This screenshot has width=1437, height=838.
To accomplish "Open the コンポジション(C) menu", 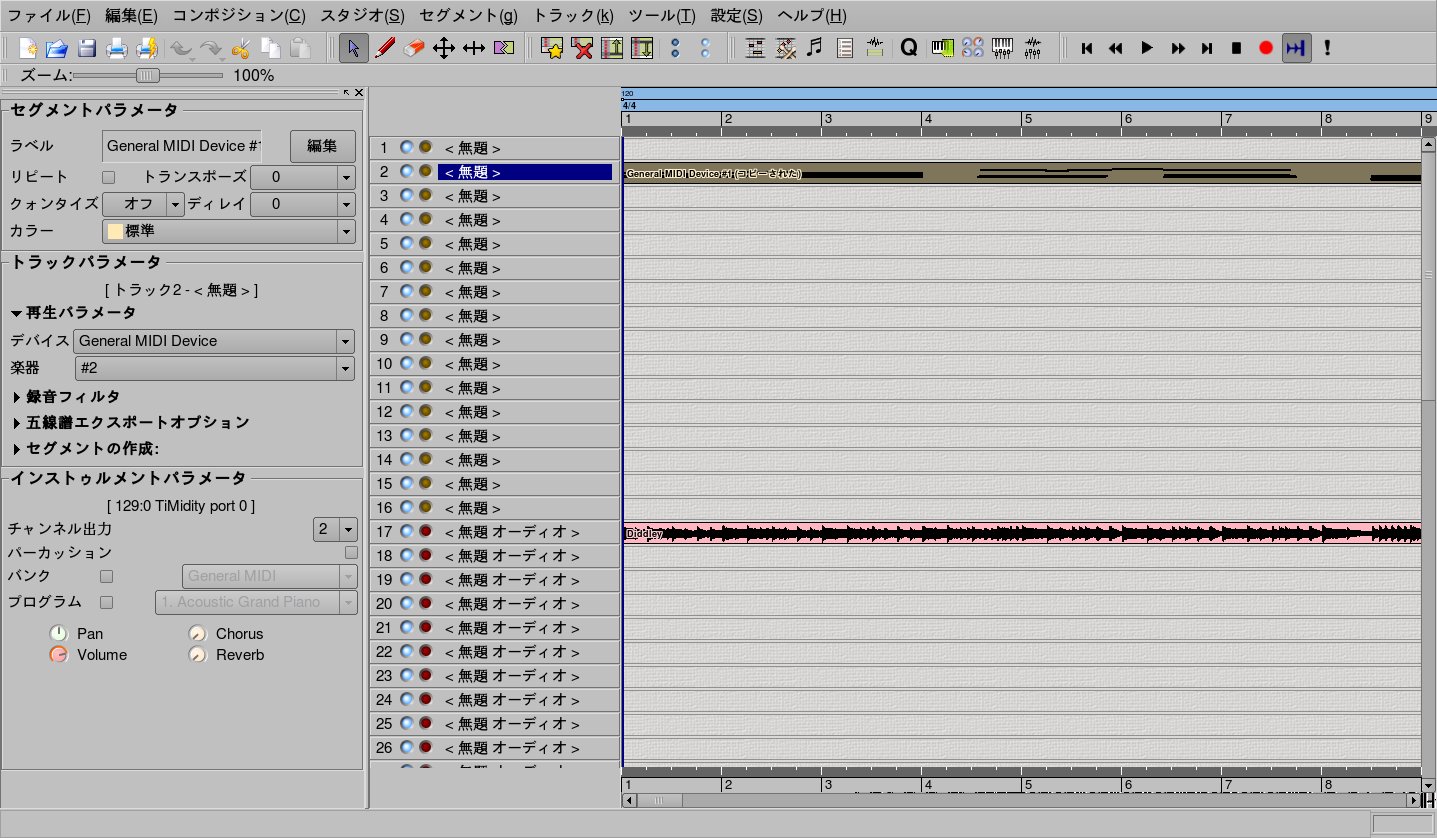I will [239, 16].
